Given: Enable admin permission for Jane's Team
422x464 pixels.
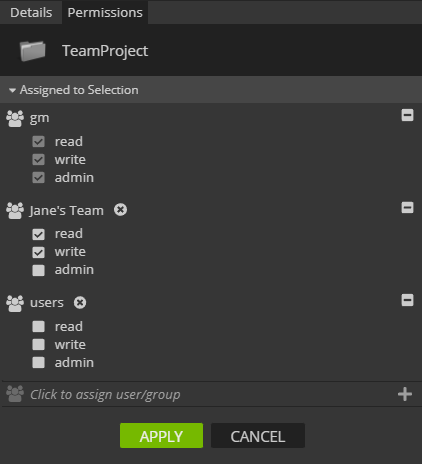Looking at the screenshot, I should (x=38, y=270).
